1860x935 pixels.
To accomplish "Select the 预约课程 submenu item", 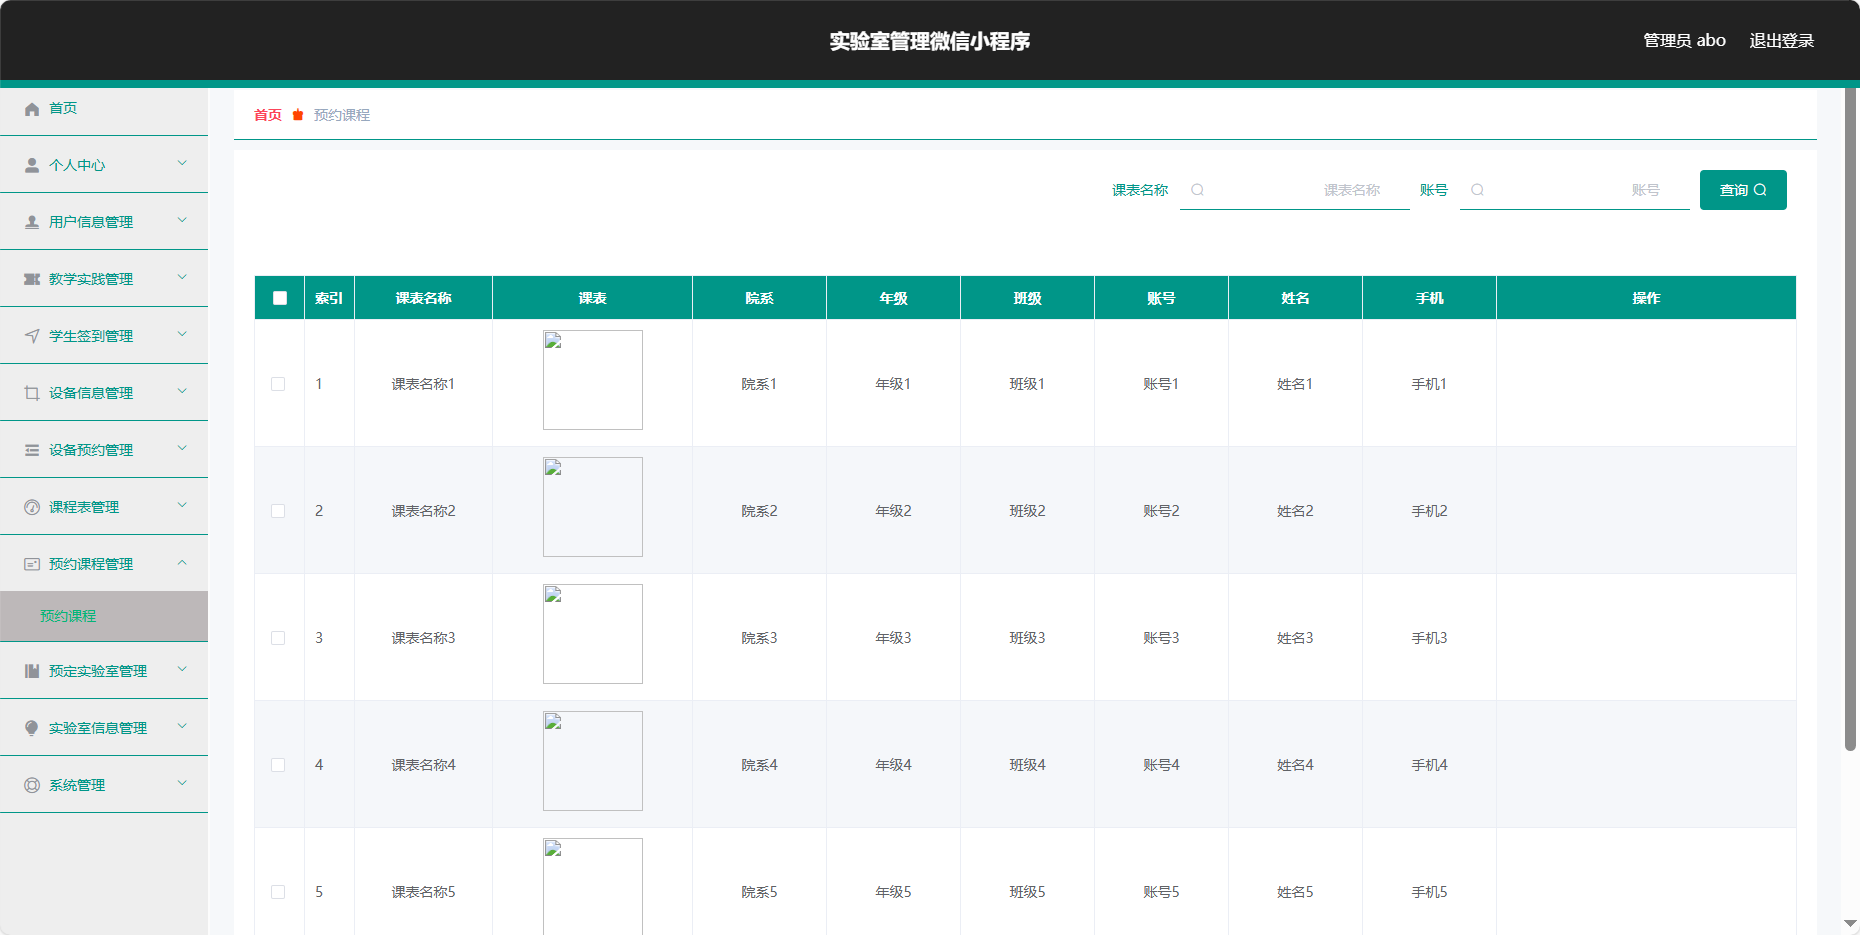I will point(68,616).
